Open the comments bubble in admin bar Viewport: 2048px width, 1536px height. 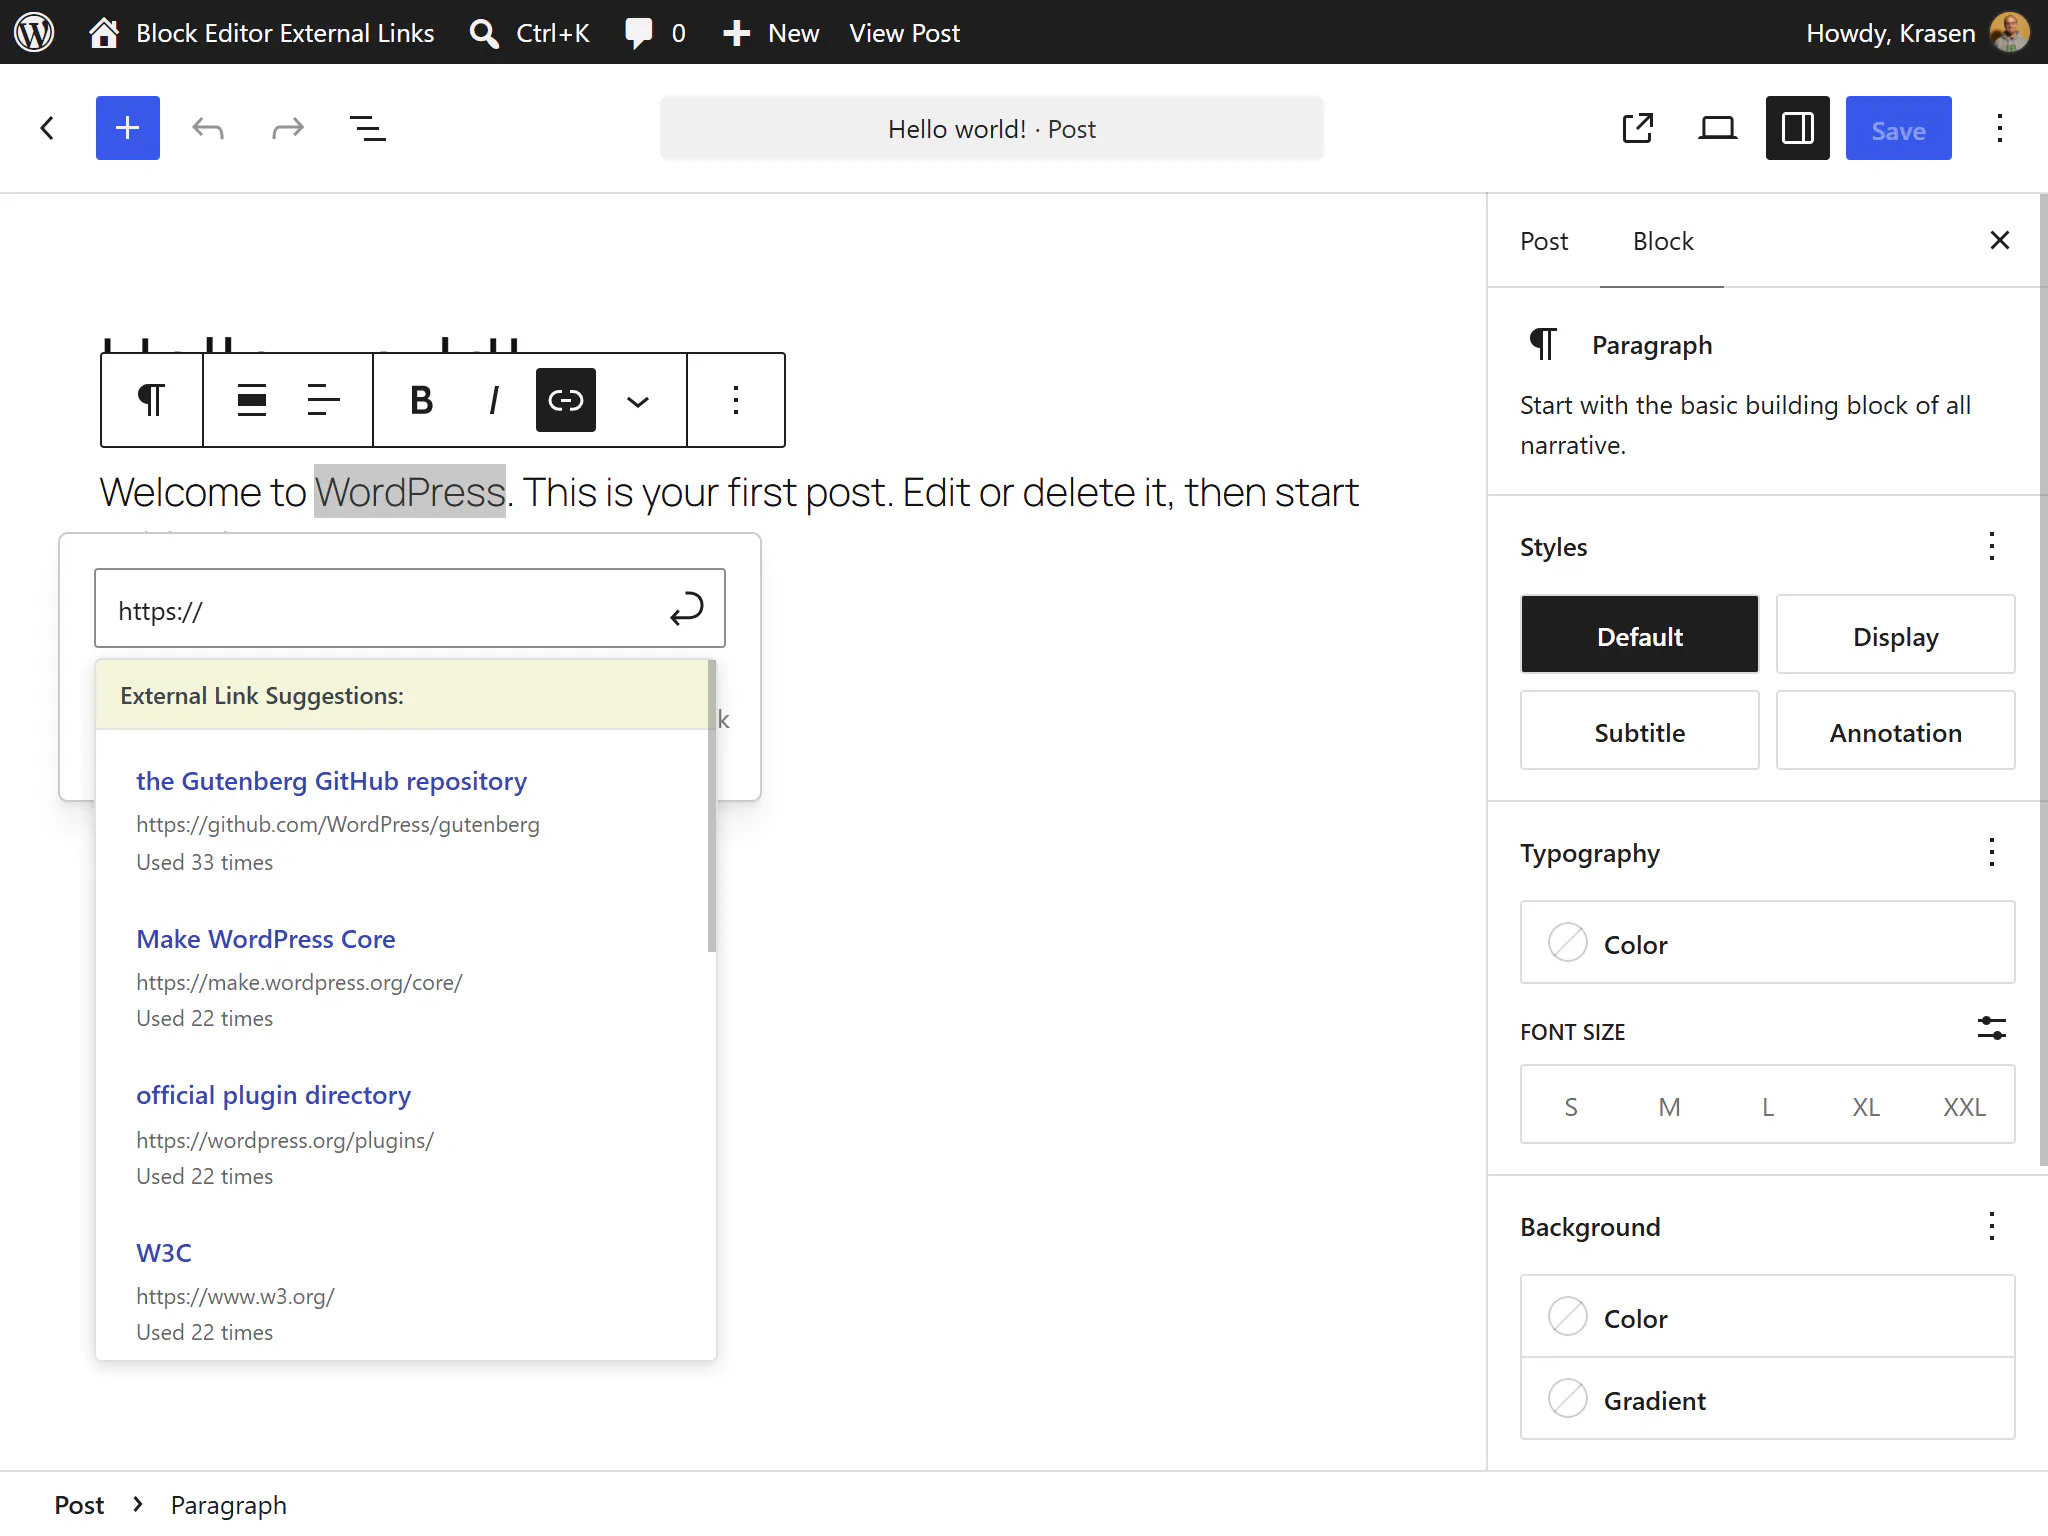(655, 33)
